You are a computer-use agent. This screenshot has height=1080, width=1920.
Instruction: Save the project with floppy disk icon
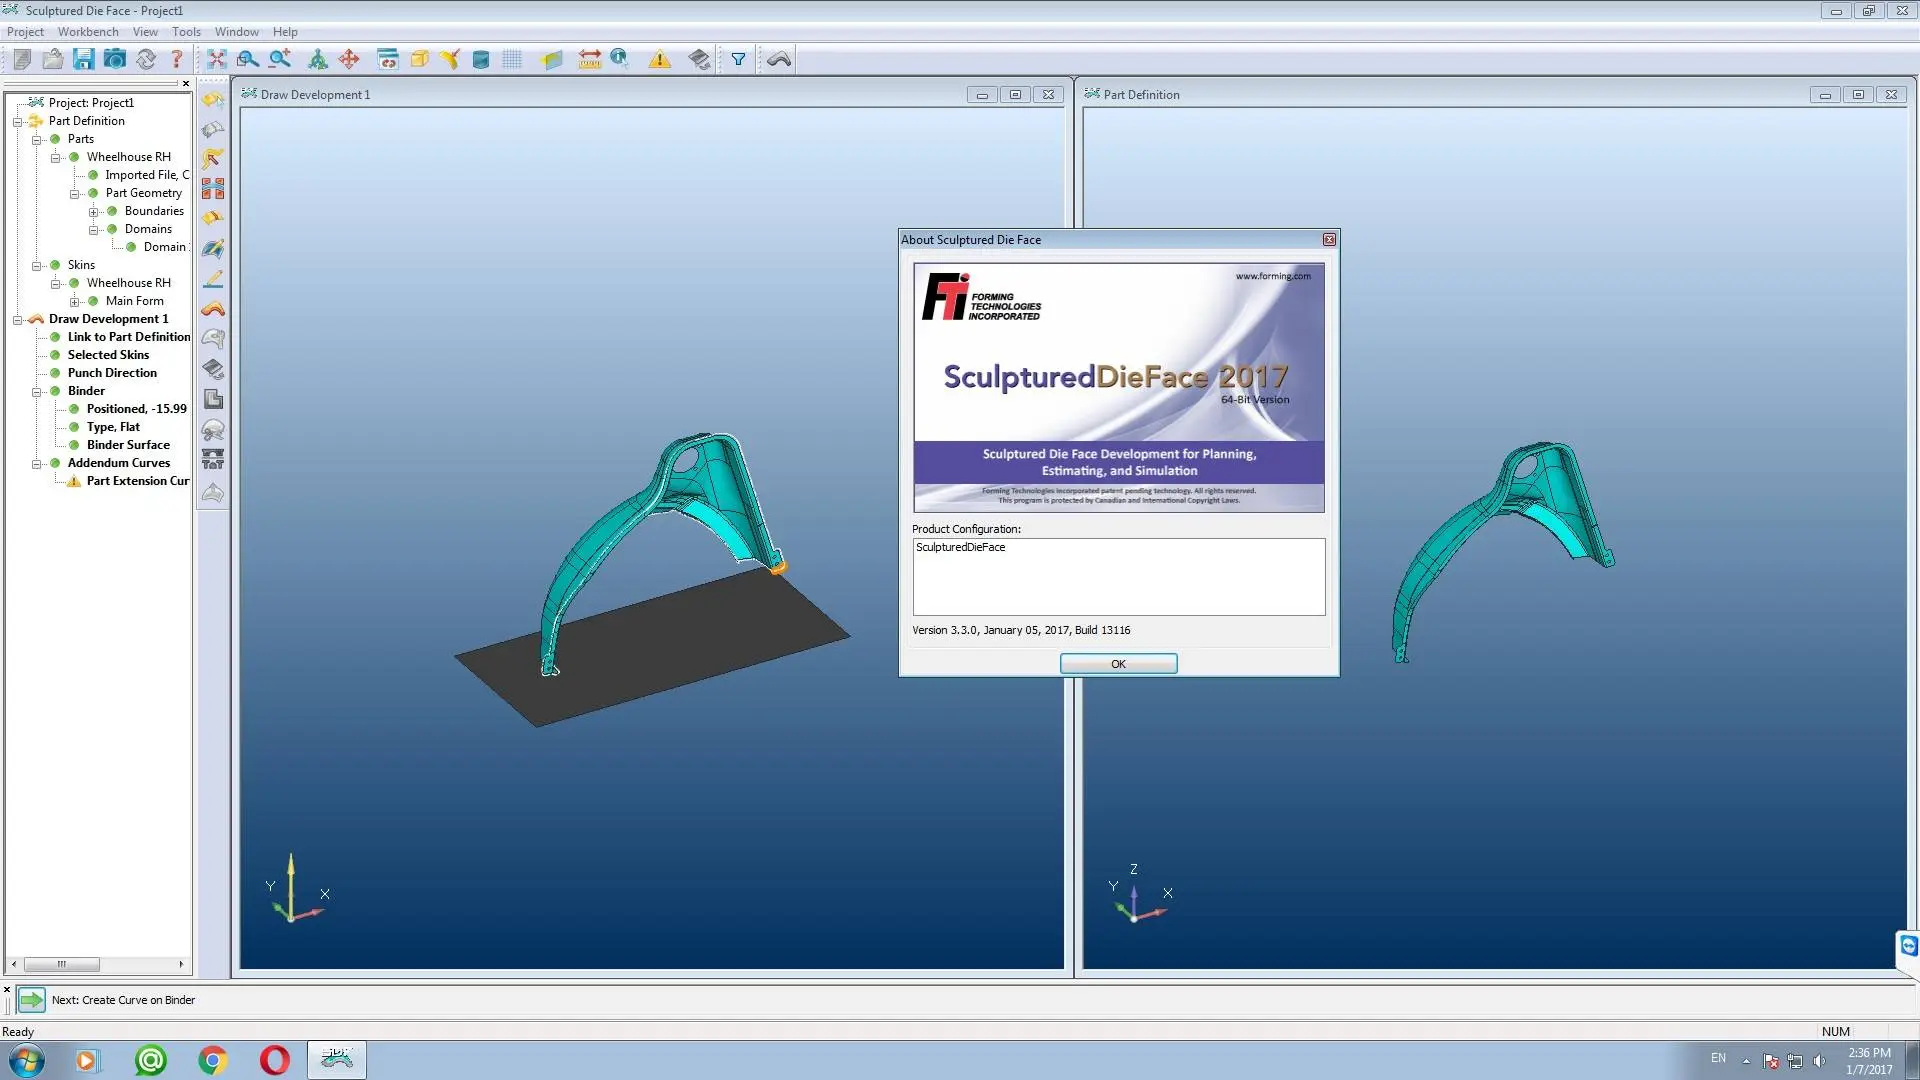click(x=84, y=60)
